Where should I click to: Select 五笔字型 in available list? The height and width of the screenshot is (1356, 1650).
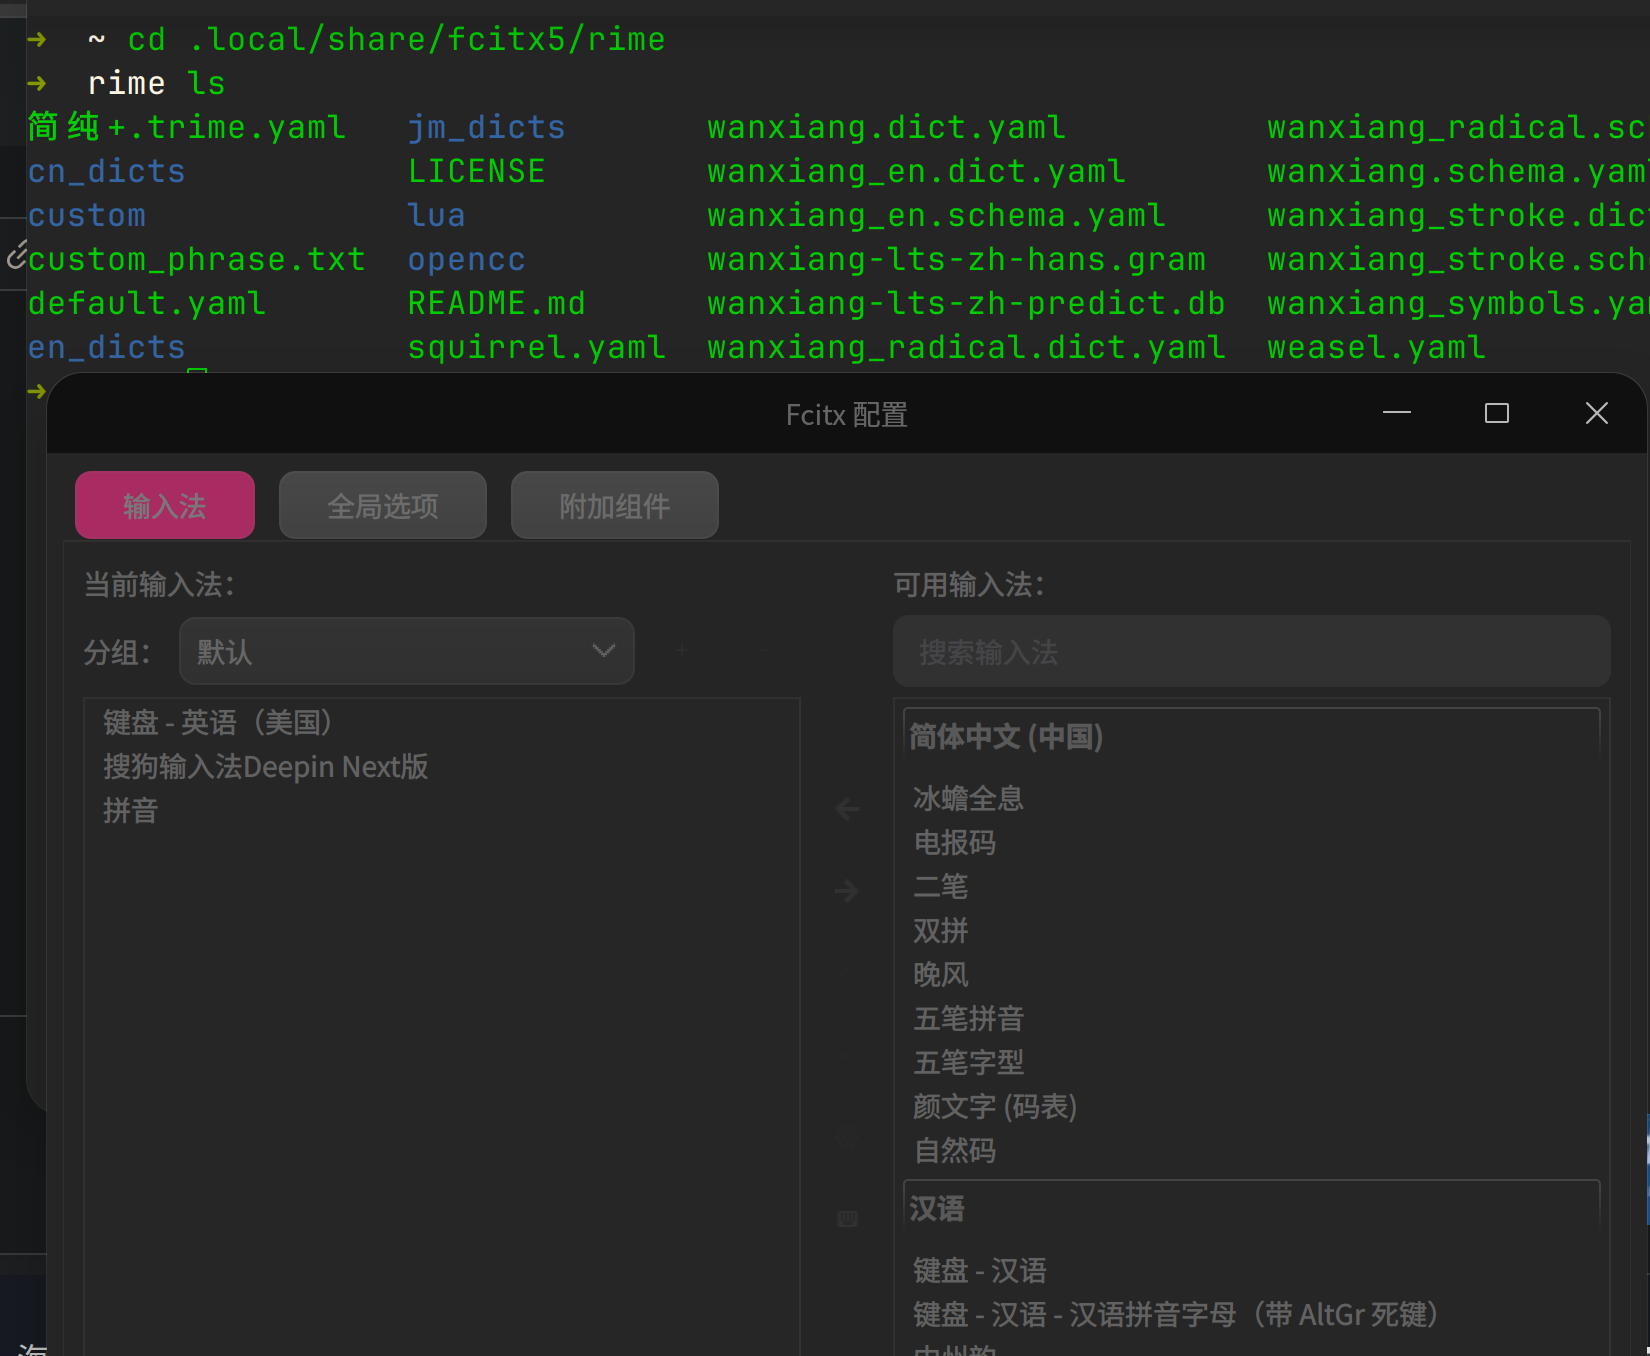pos(1251,1062)
